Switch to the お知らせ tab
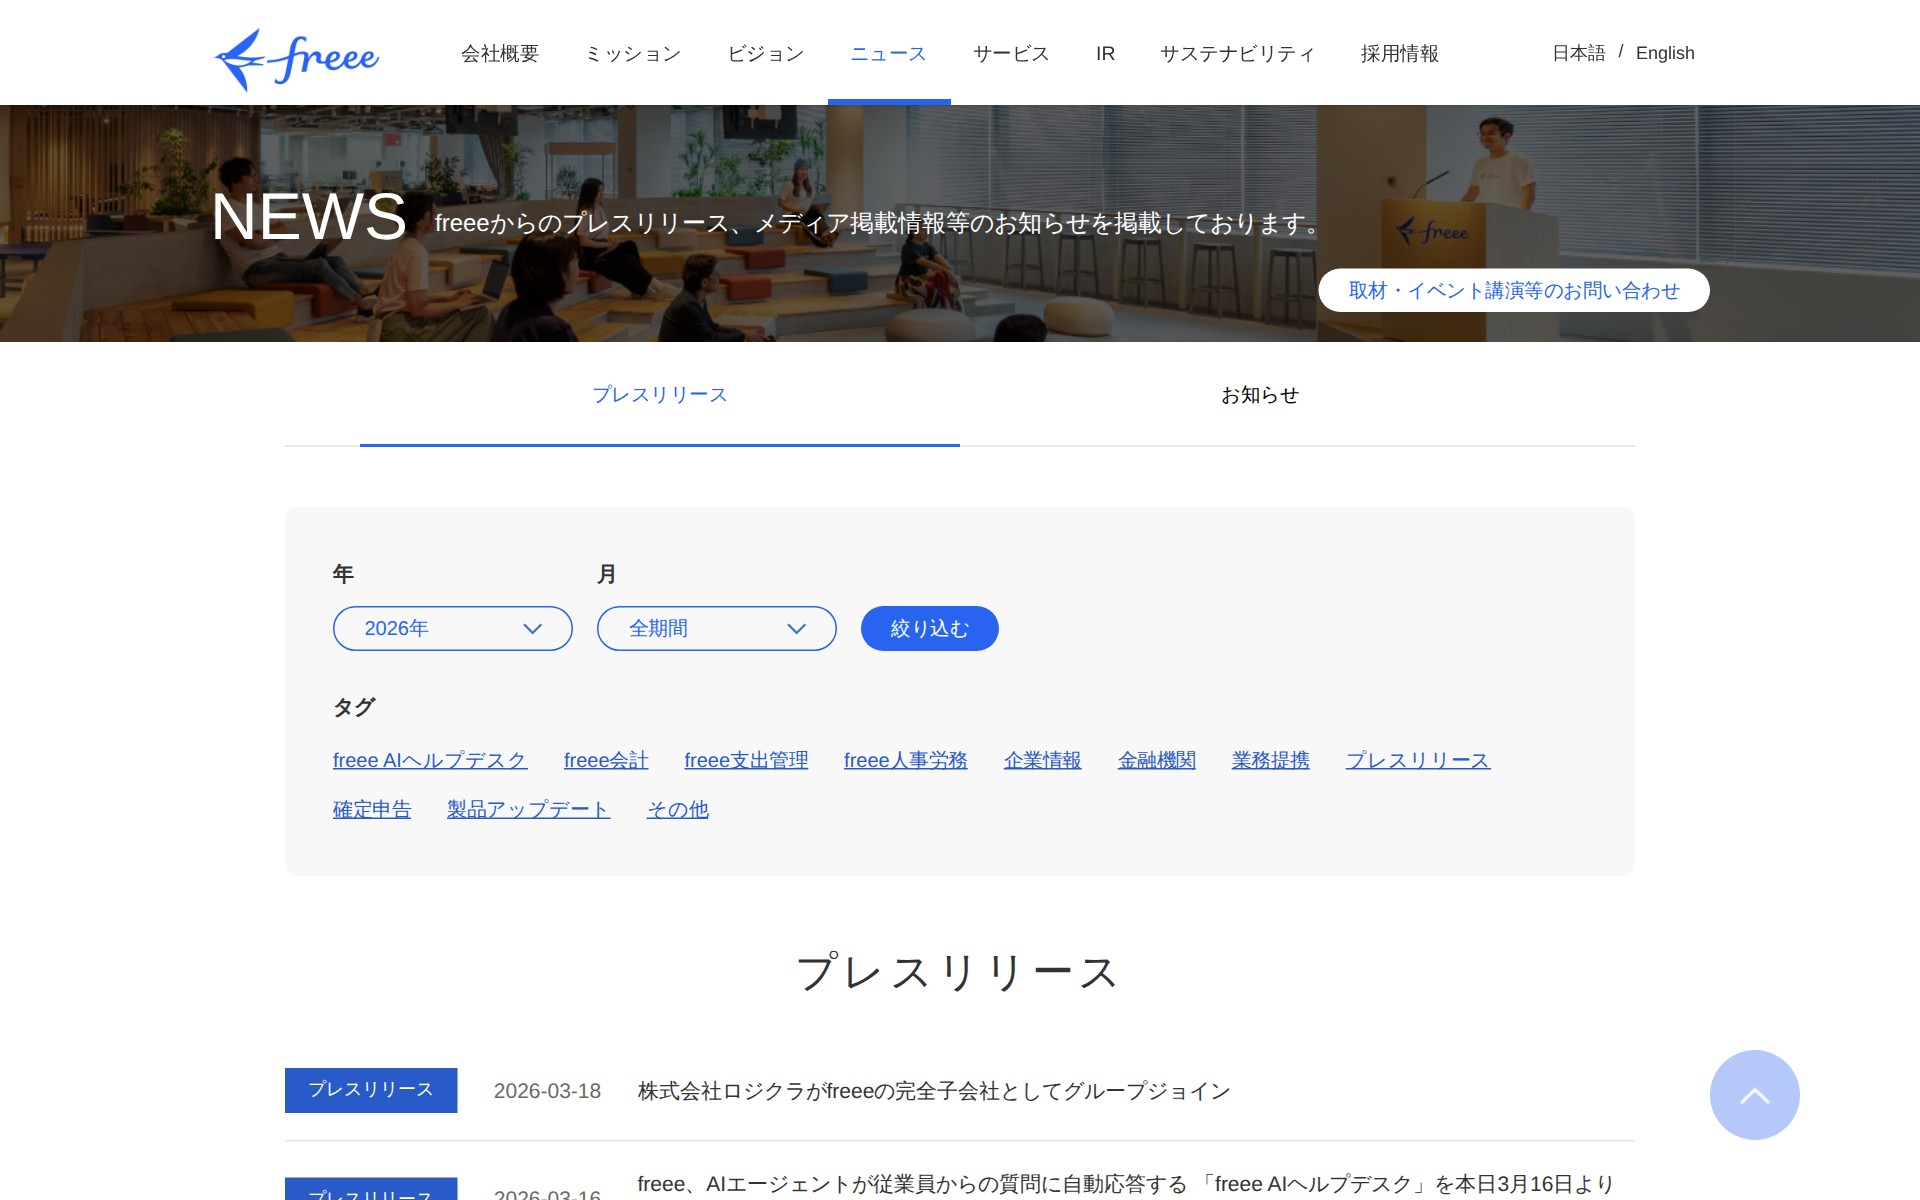 pos(1257,395)
